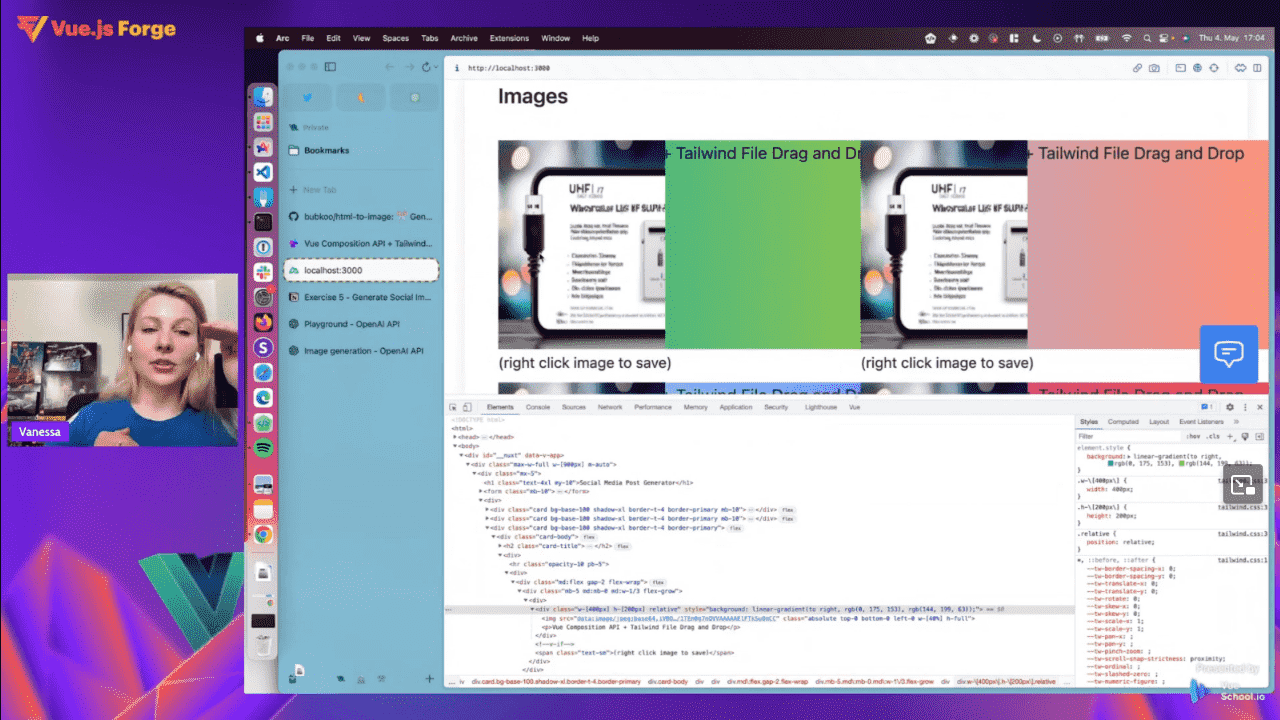Switch to the Console tab in DevTools
The image size is (1280, 720).
point(538,407)
